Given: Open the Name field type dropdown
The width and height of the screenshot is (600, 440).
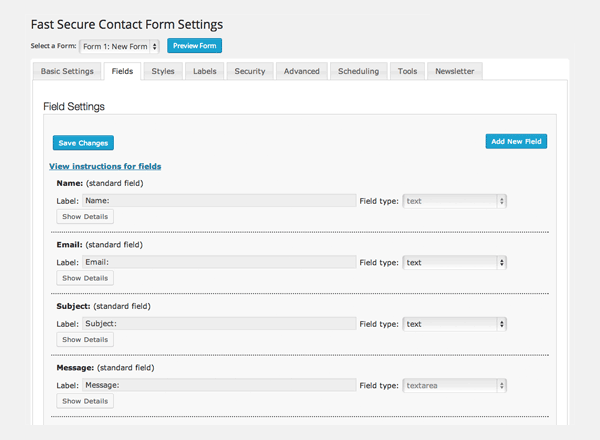Looking at the screenshot, I should click(455, 201).
